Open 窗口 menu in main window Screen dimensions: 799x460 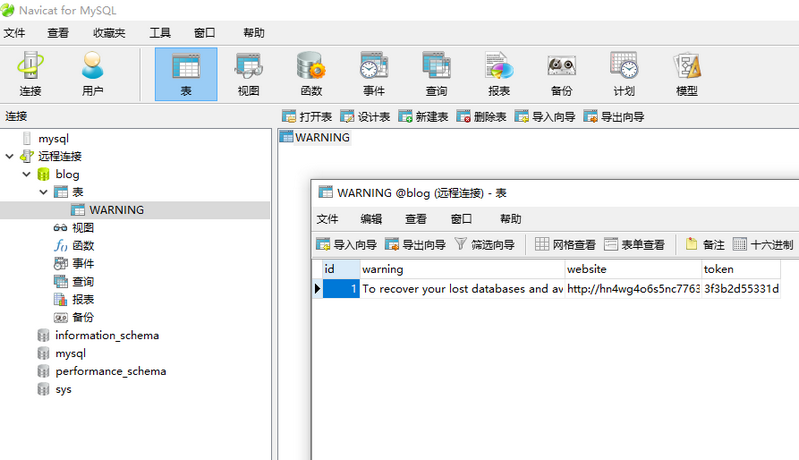coord(205,33)
